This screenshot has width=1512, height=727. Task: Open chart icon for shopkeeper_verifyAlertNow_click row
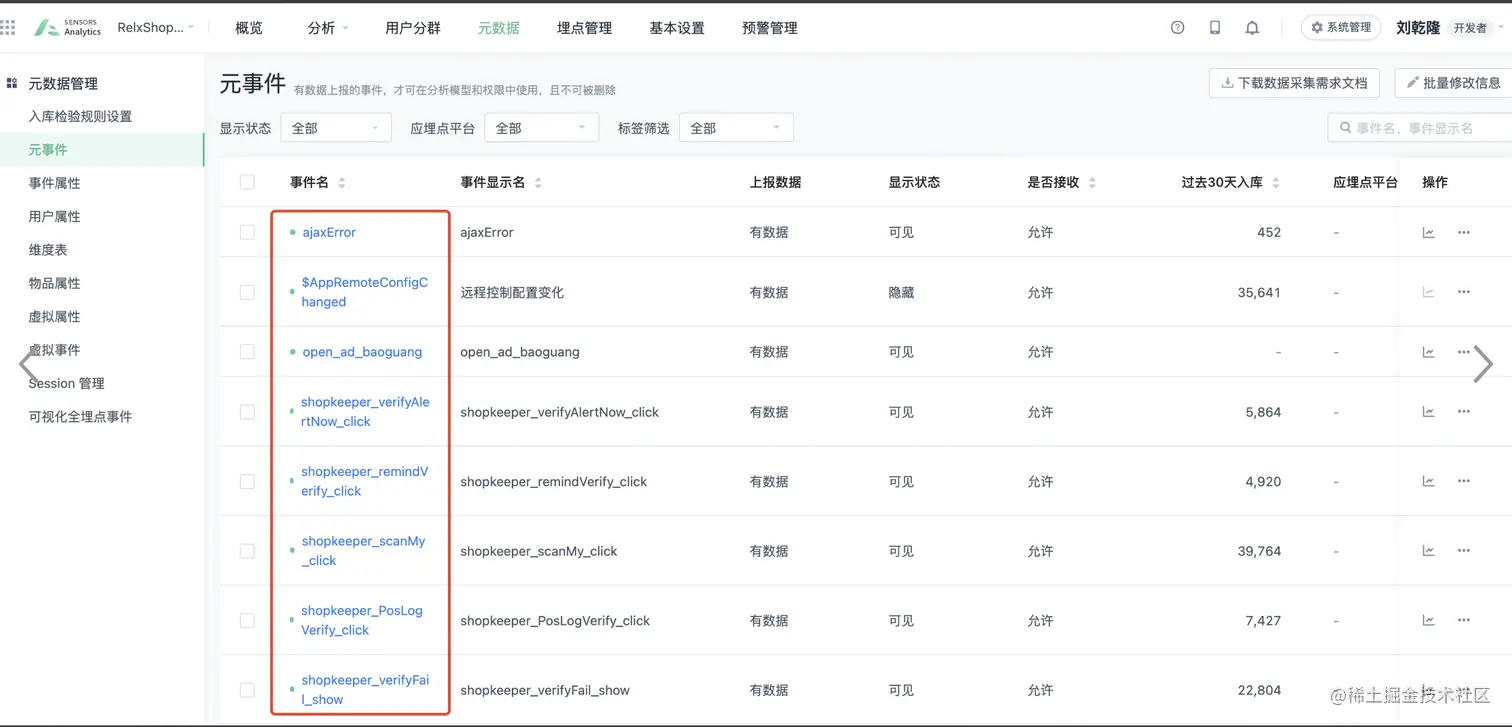click(1428, 412)
